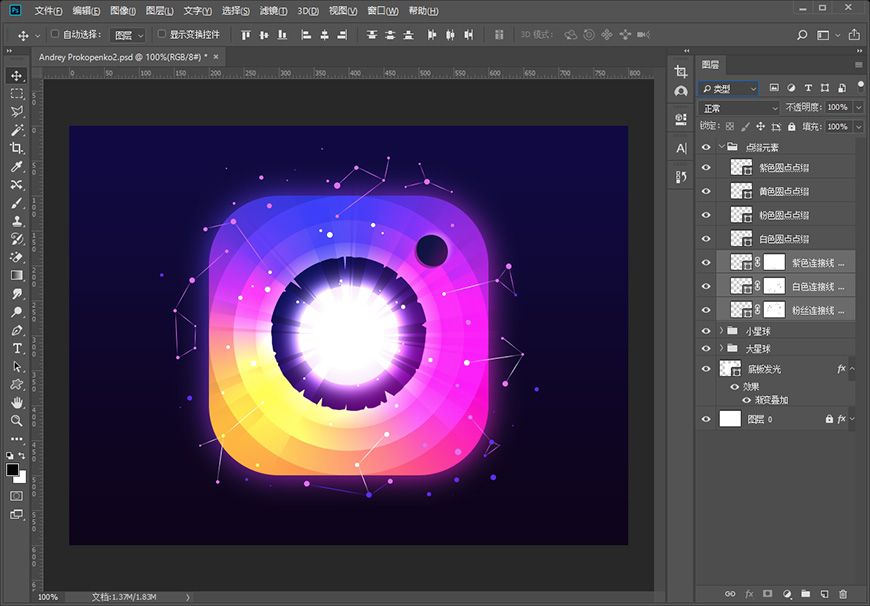Select the Horizontal Type tool
The width and height of the screenshot is (870, 606).
[x=17, y=348]
